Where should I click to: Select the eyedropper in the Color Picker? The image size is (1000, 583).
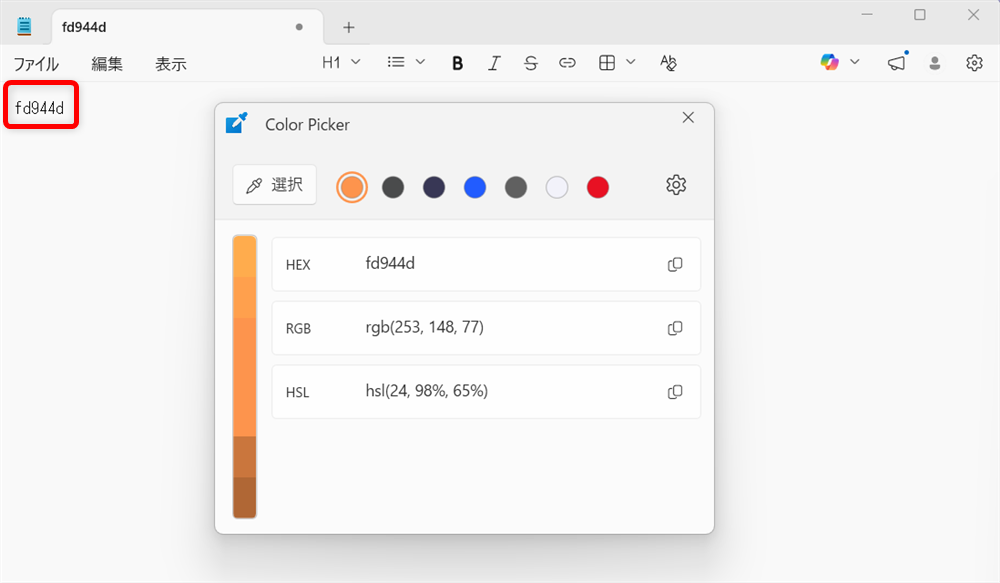274,185
